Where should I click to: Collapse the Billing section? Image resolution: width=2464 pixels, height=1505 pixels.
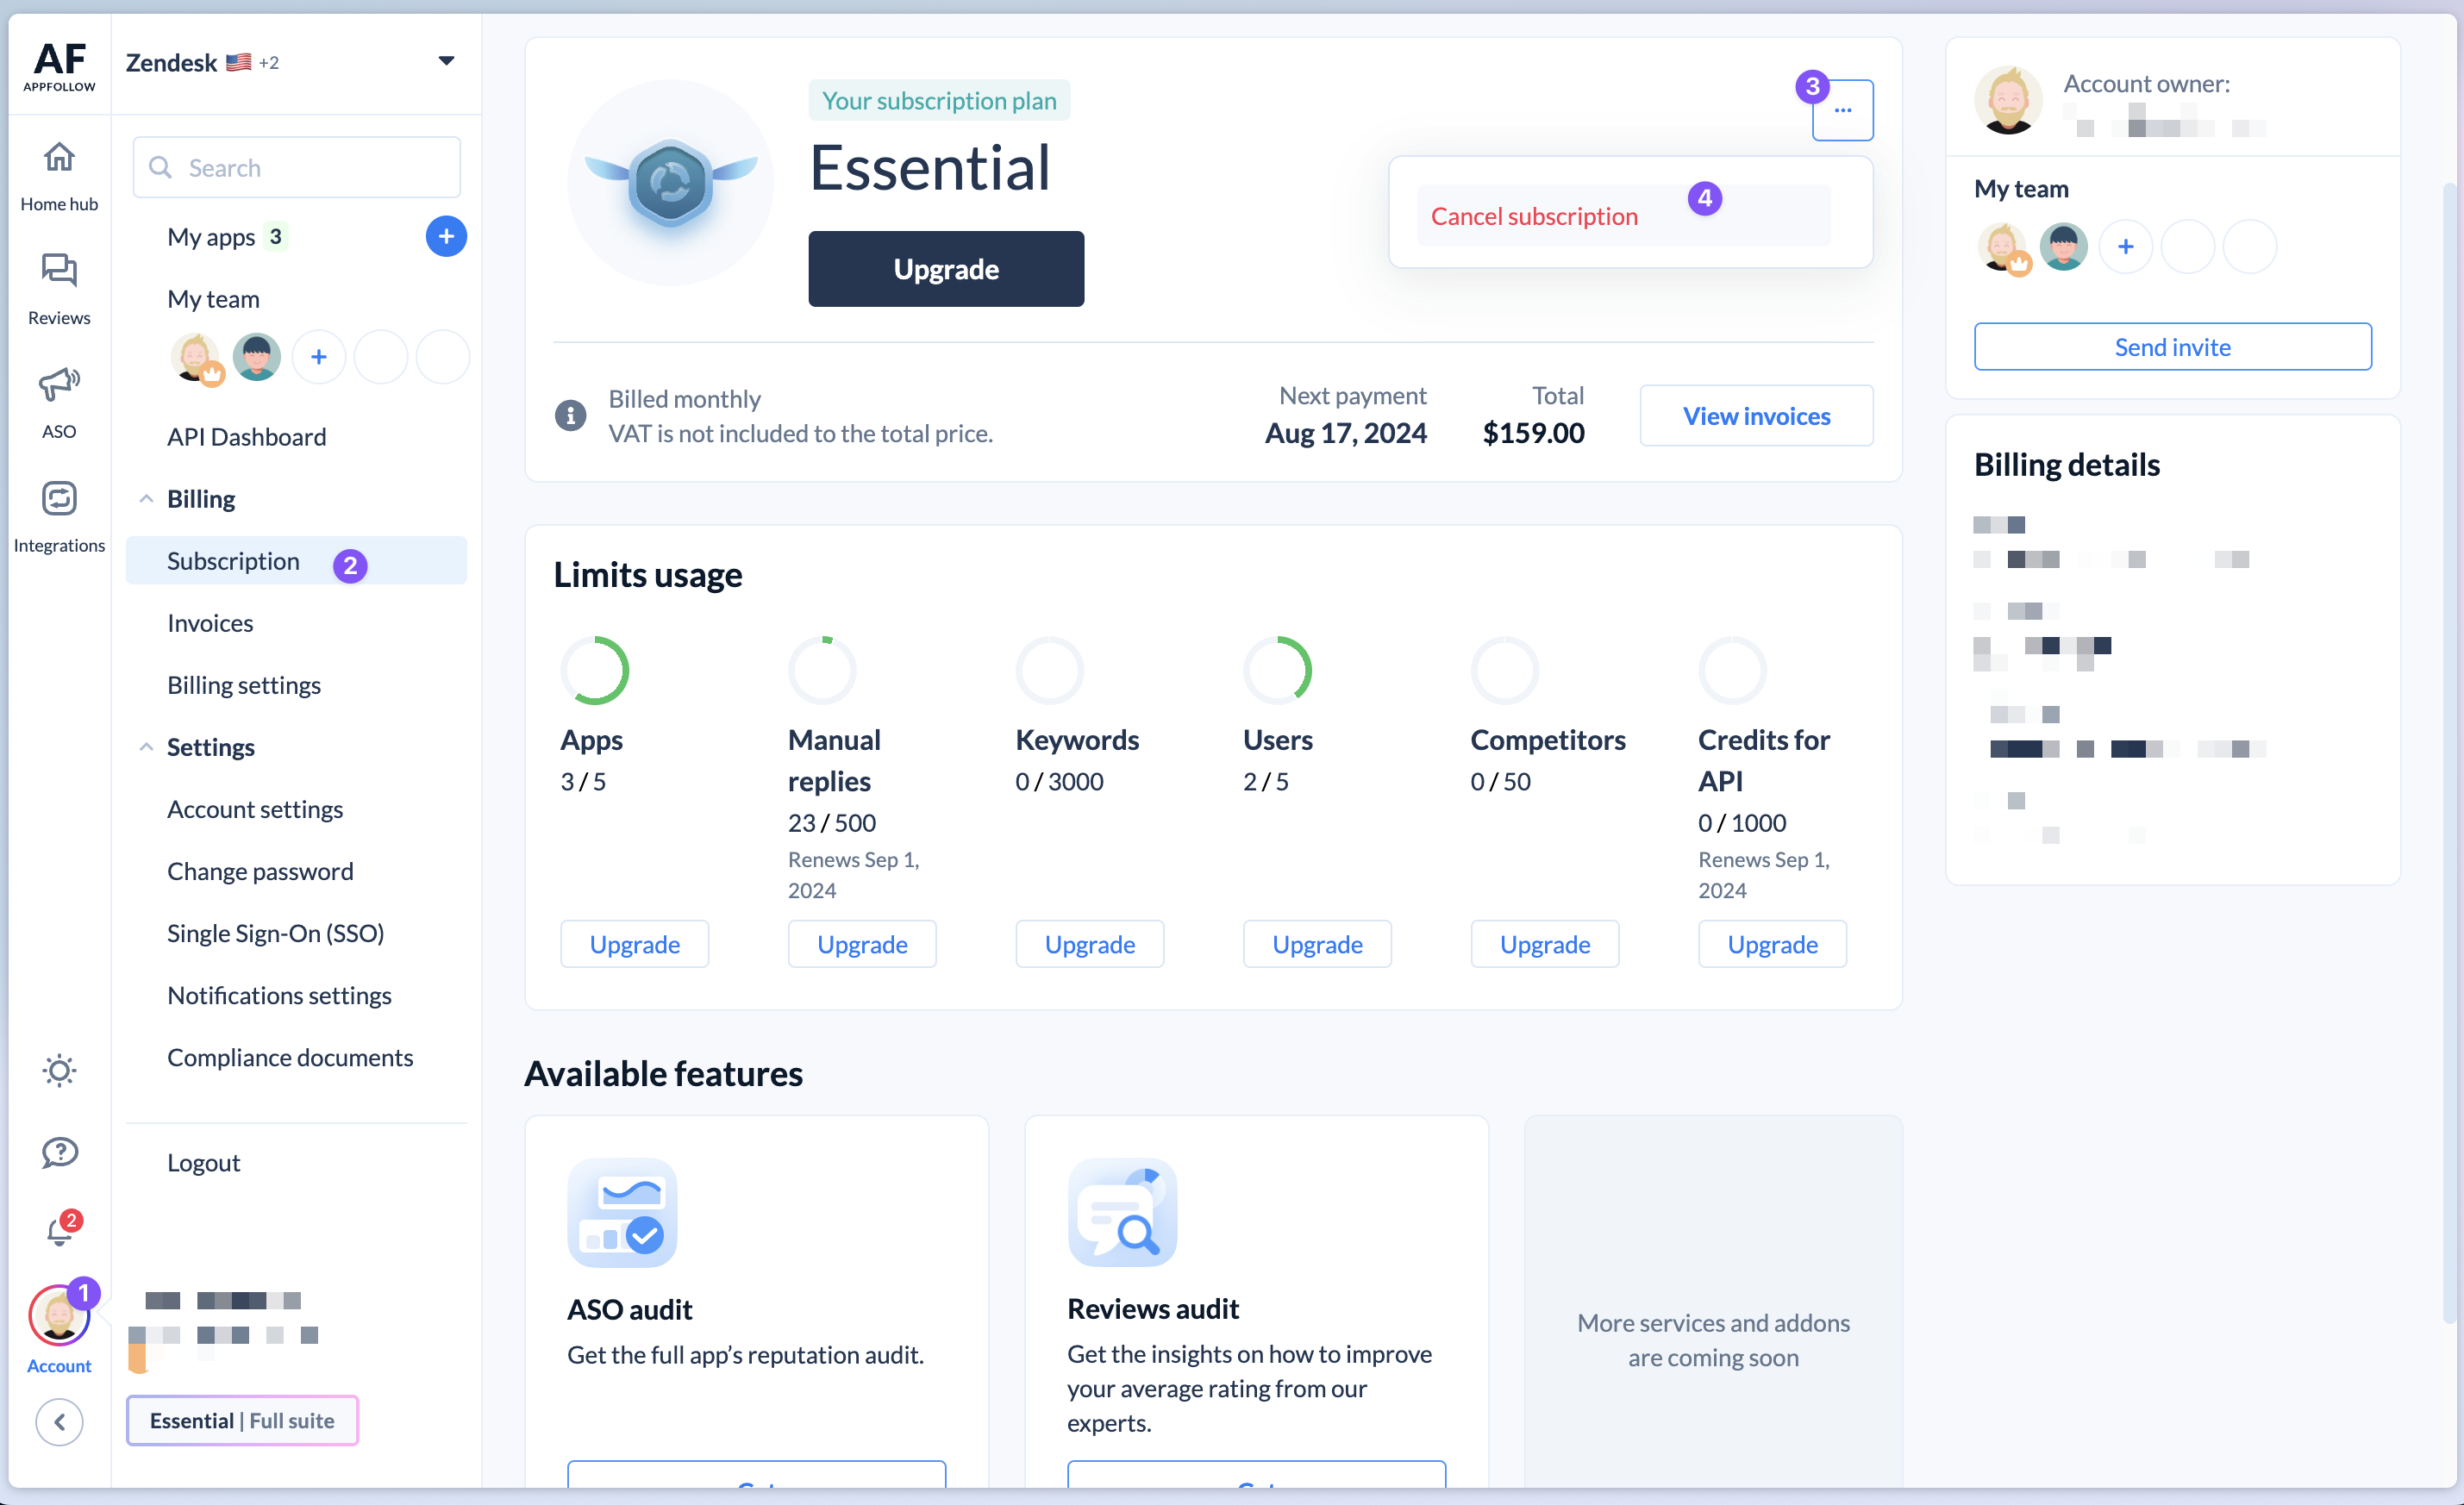click(146, 498)
